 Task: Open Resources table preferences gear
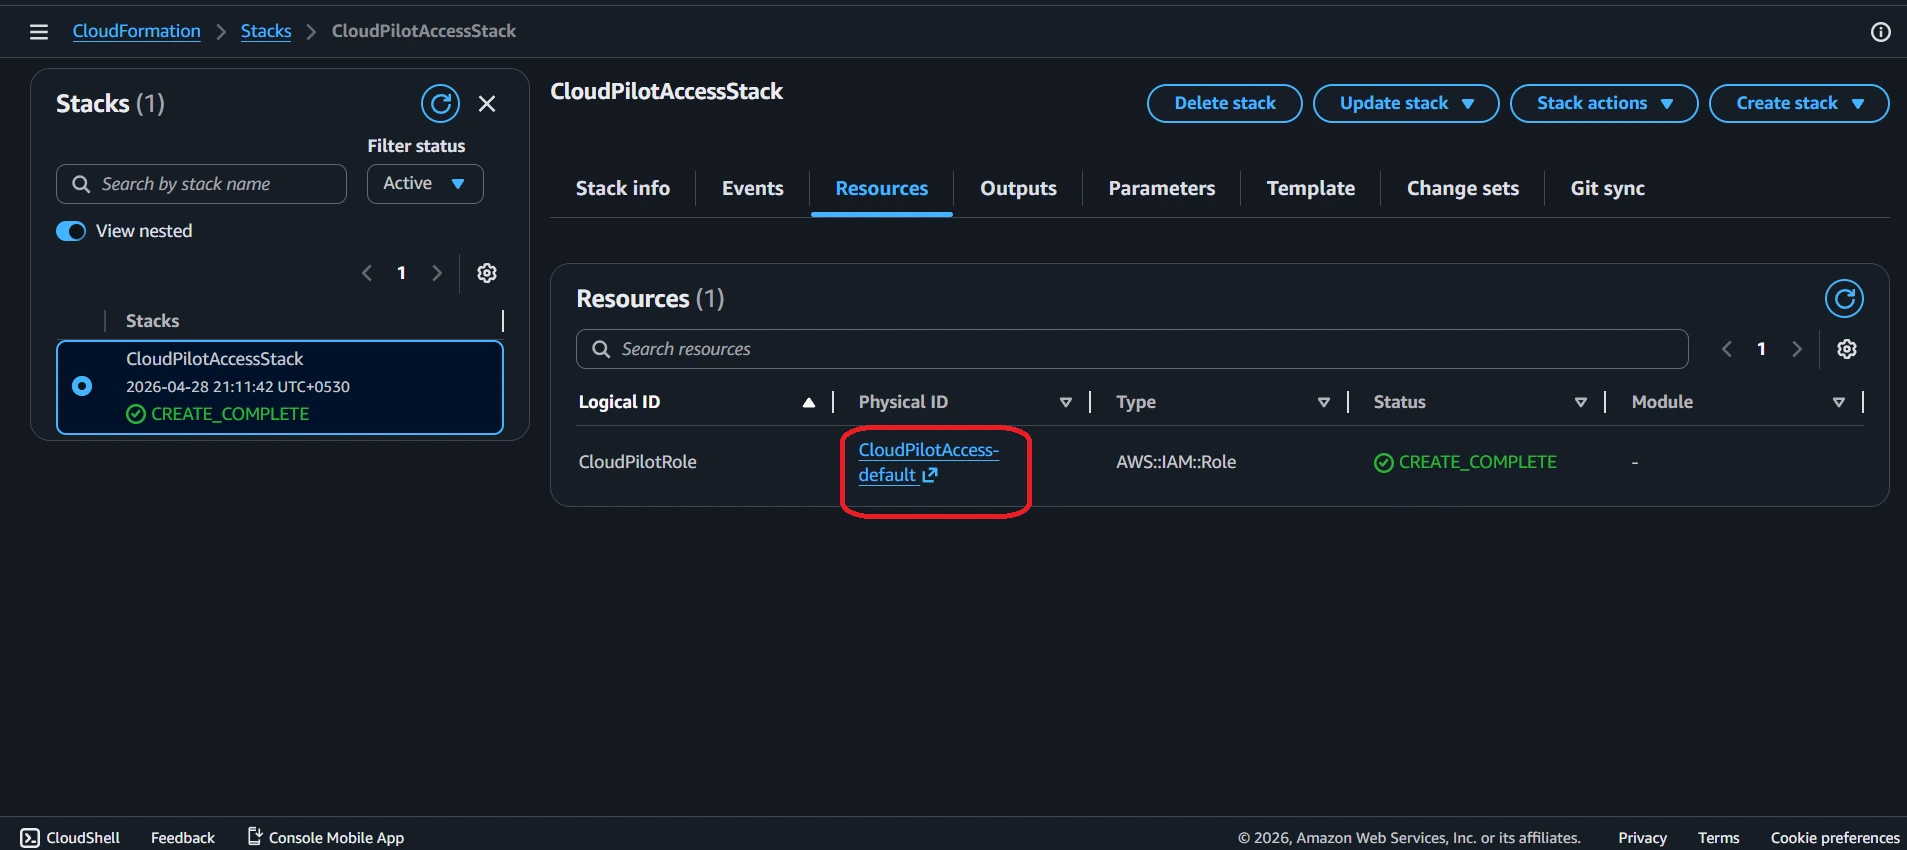pyautogui.click(x=1847, y=349)
